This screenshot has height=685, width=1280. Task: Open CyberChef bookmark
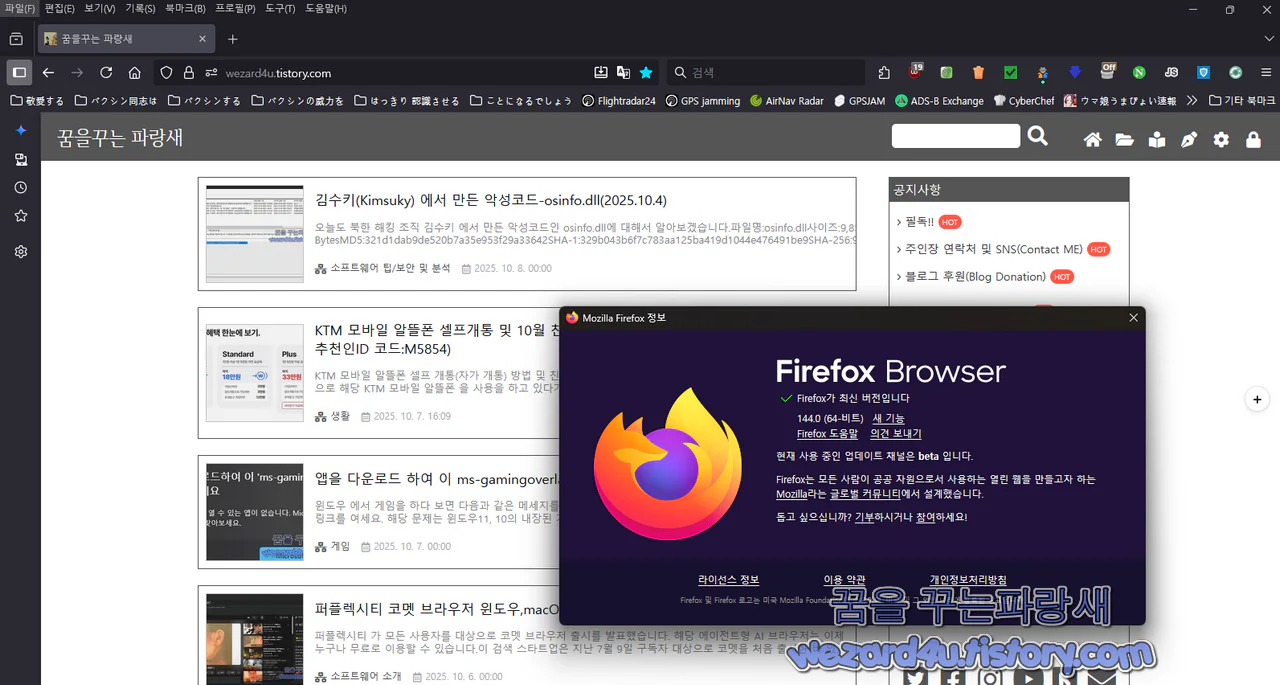1023,101
